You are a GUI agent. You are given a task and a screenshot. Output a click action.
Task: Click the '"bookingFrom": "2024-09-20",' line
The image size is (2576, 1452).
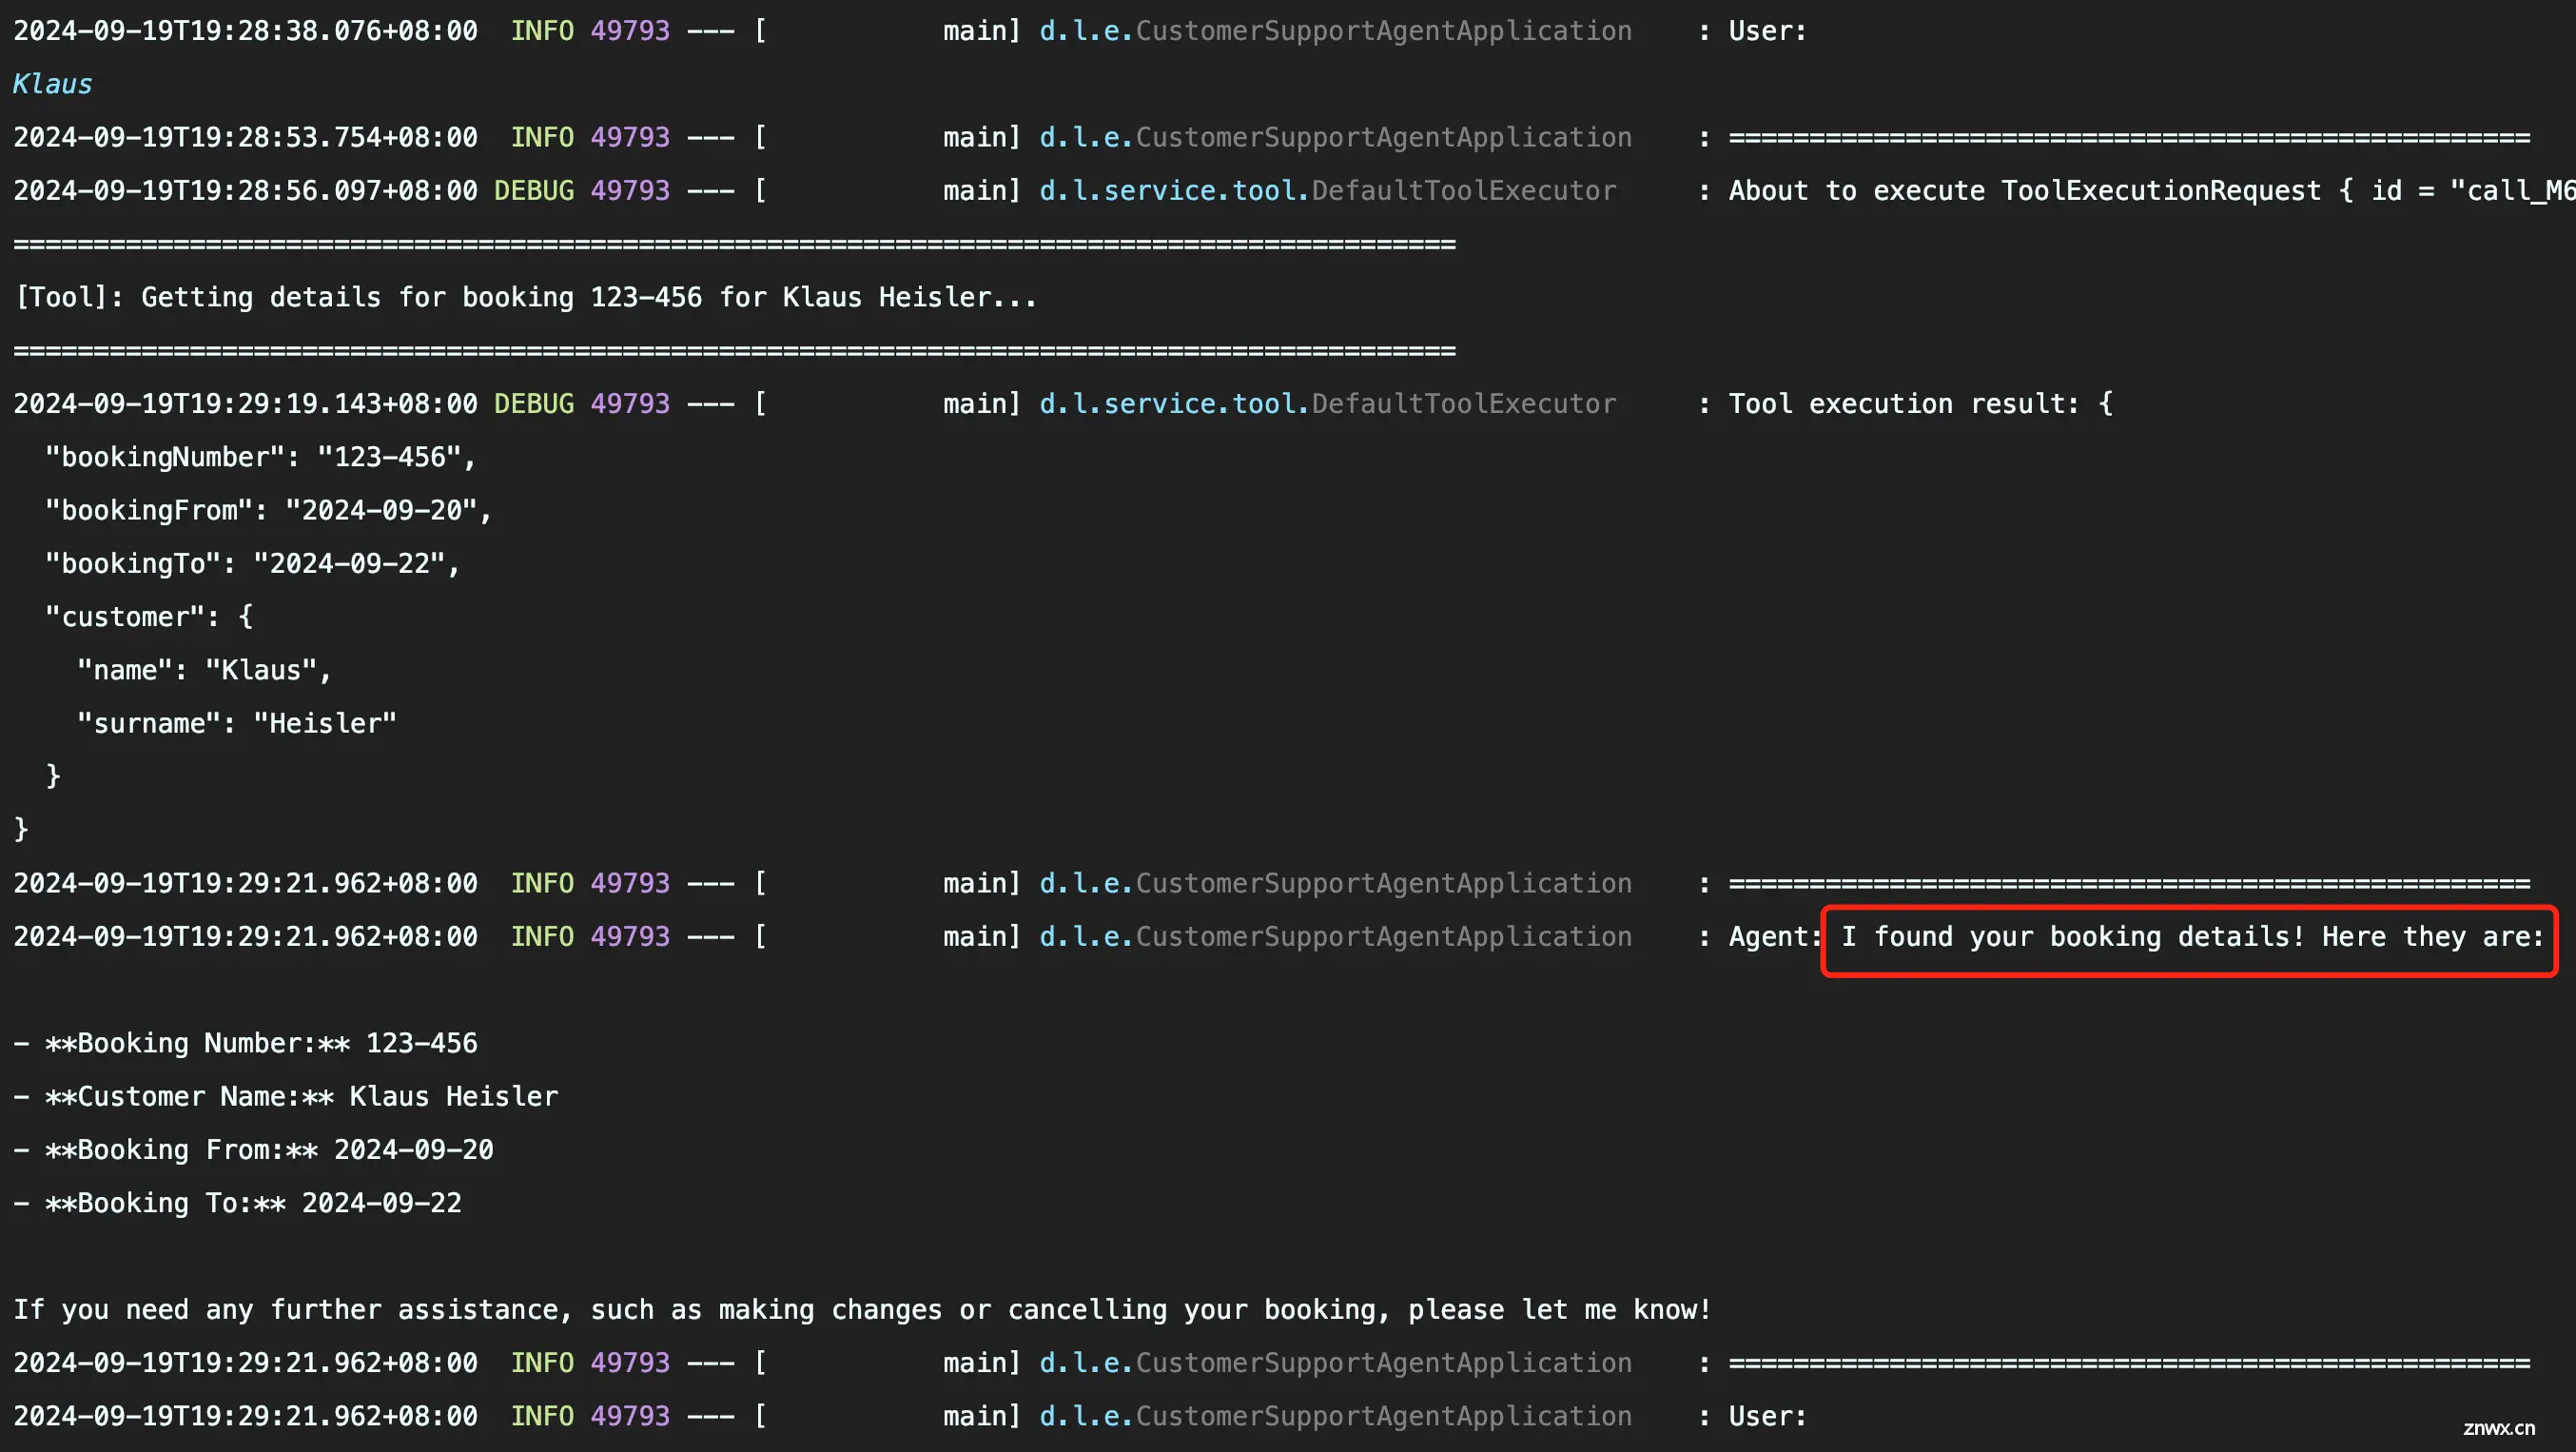pos(268,510)
